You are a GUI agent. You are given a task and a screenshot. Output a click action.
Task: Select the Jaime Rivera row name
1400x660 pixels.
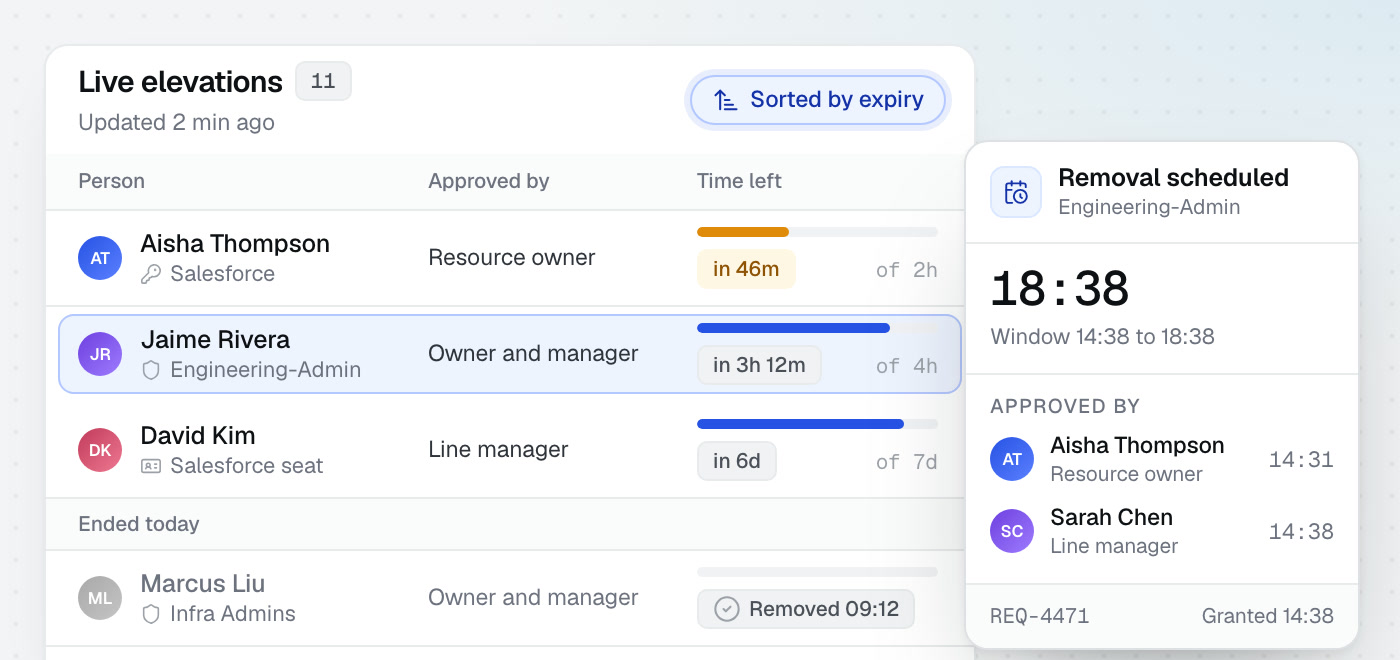215,339
